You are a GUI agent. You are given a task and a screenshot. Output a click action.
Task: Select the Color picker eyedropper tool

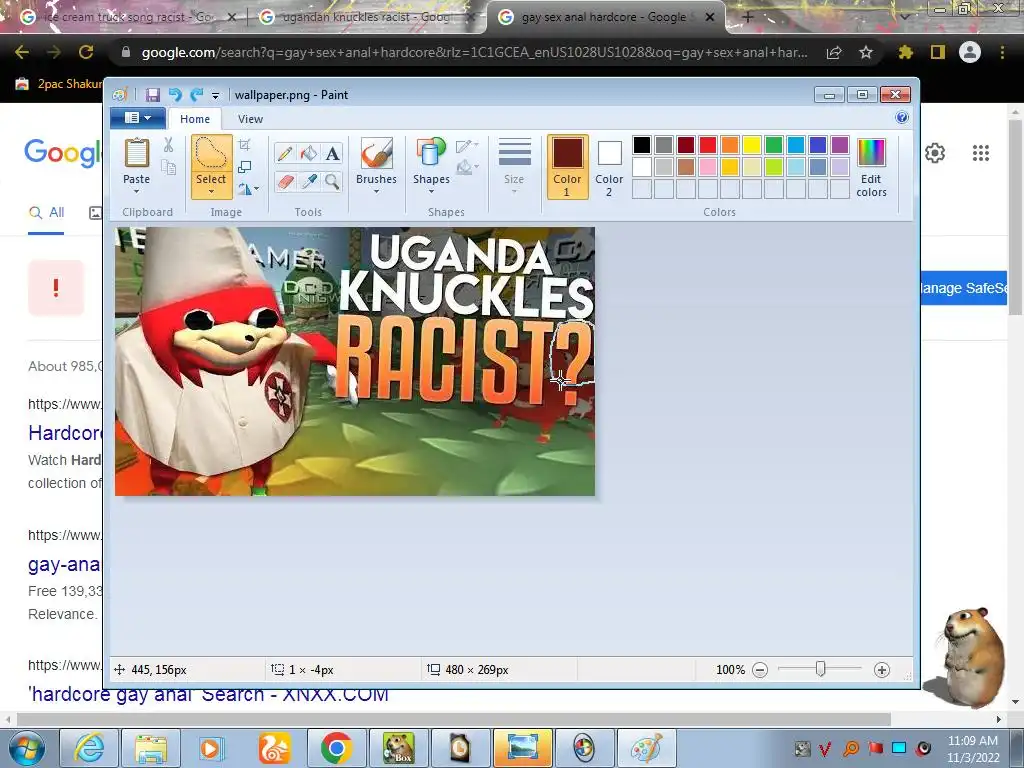308,181
